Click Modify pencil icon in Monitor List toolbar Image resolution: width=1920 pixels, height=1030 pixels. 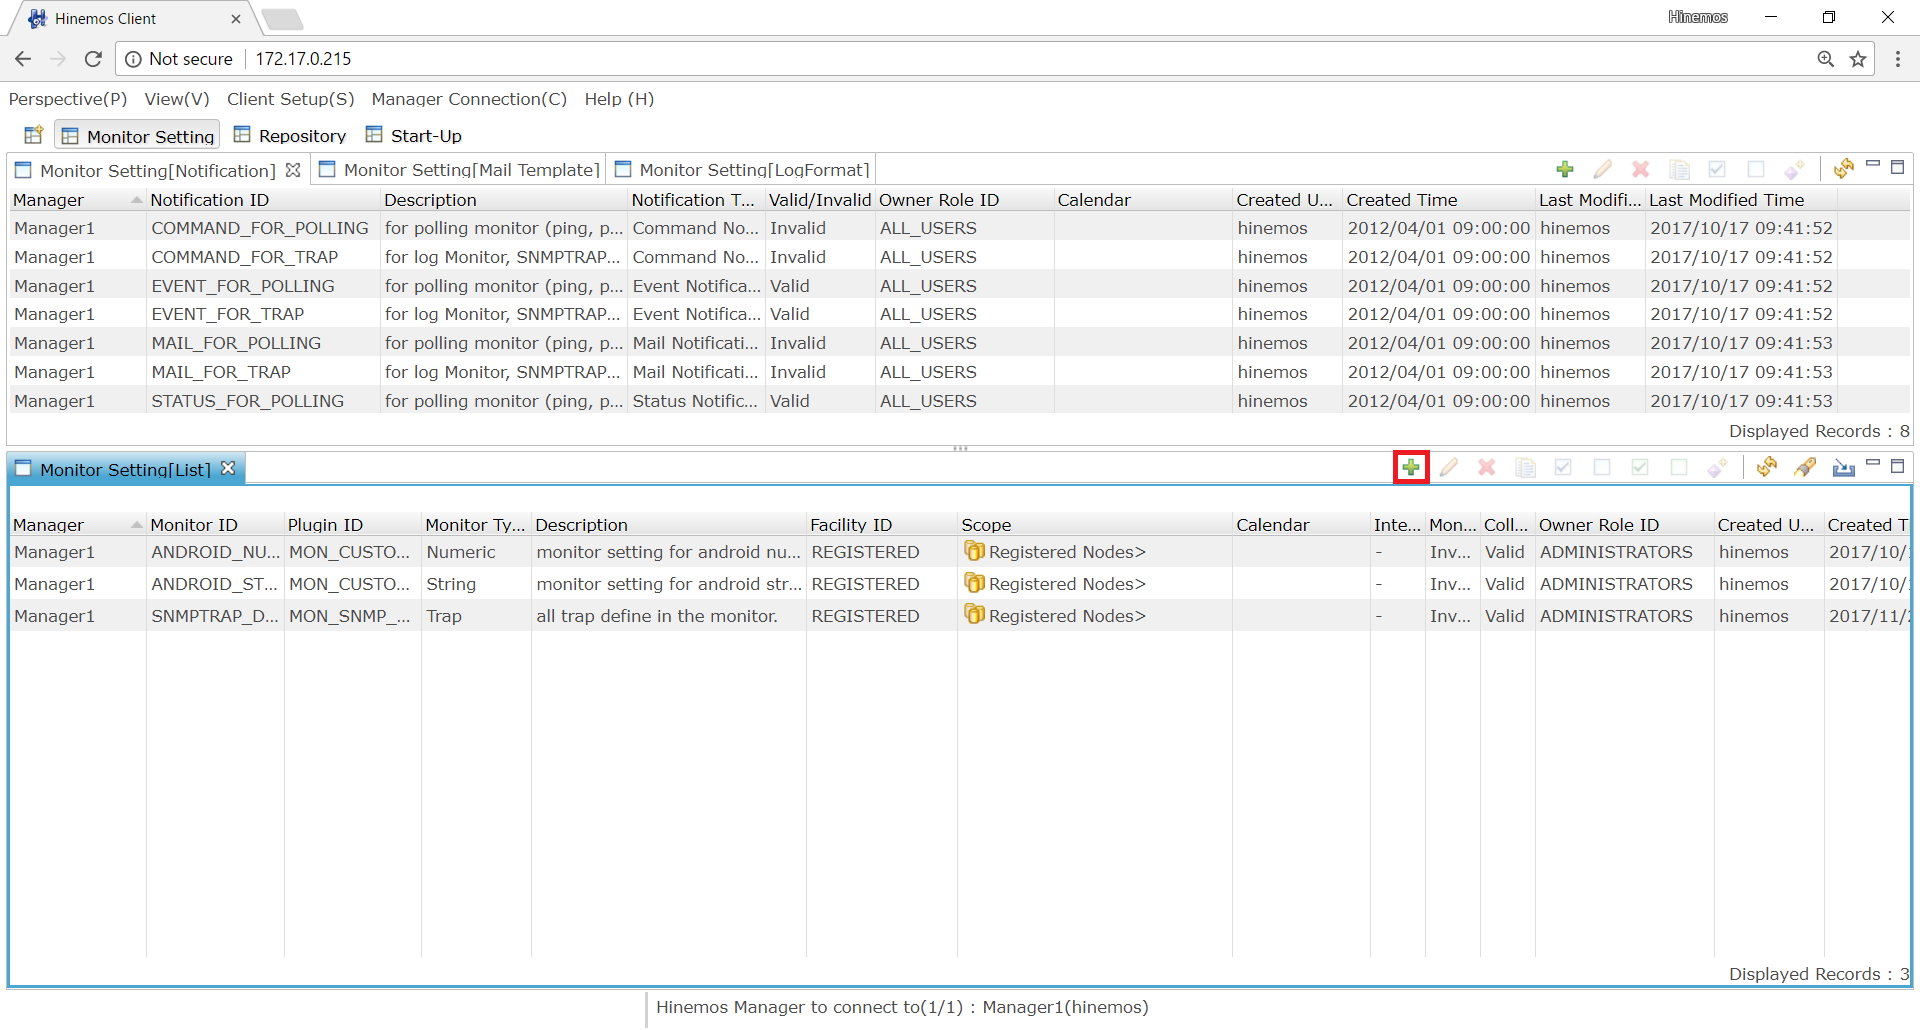click(x=1449, y=467)
